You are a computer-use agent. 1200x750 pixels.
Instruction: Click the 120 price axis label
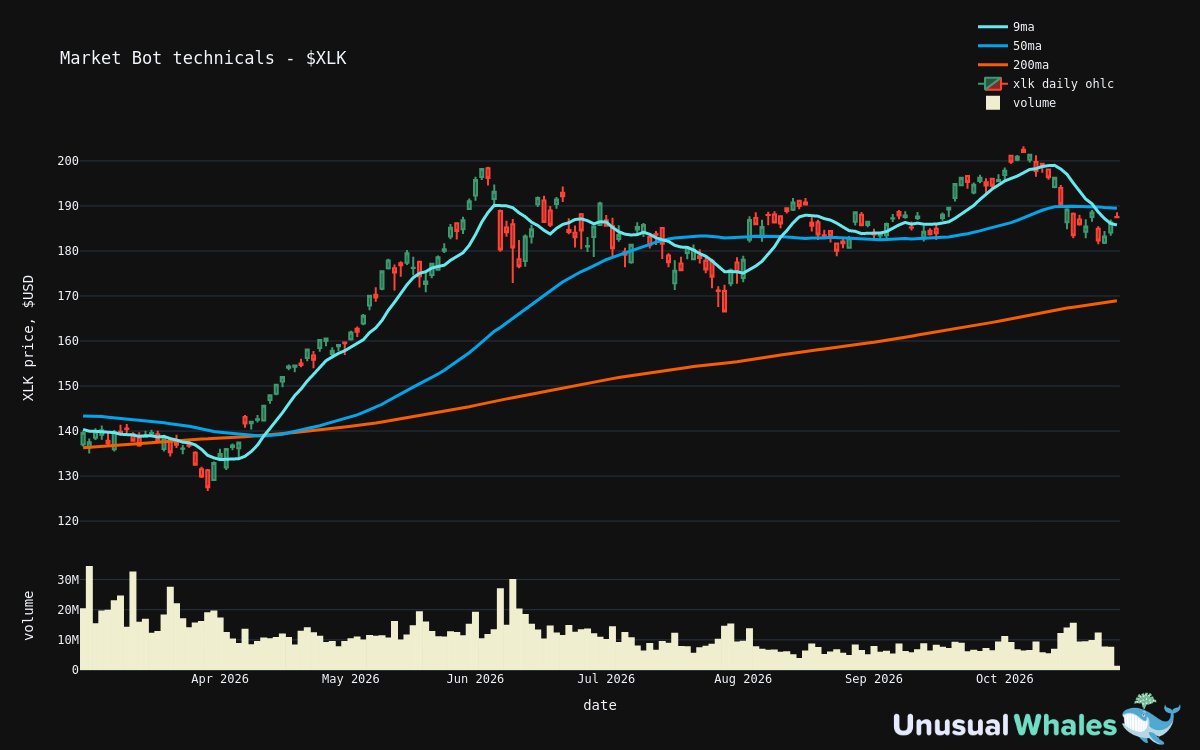click(x=68, y=521)
